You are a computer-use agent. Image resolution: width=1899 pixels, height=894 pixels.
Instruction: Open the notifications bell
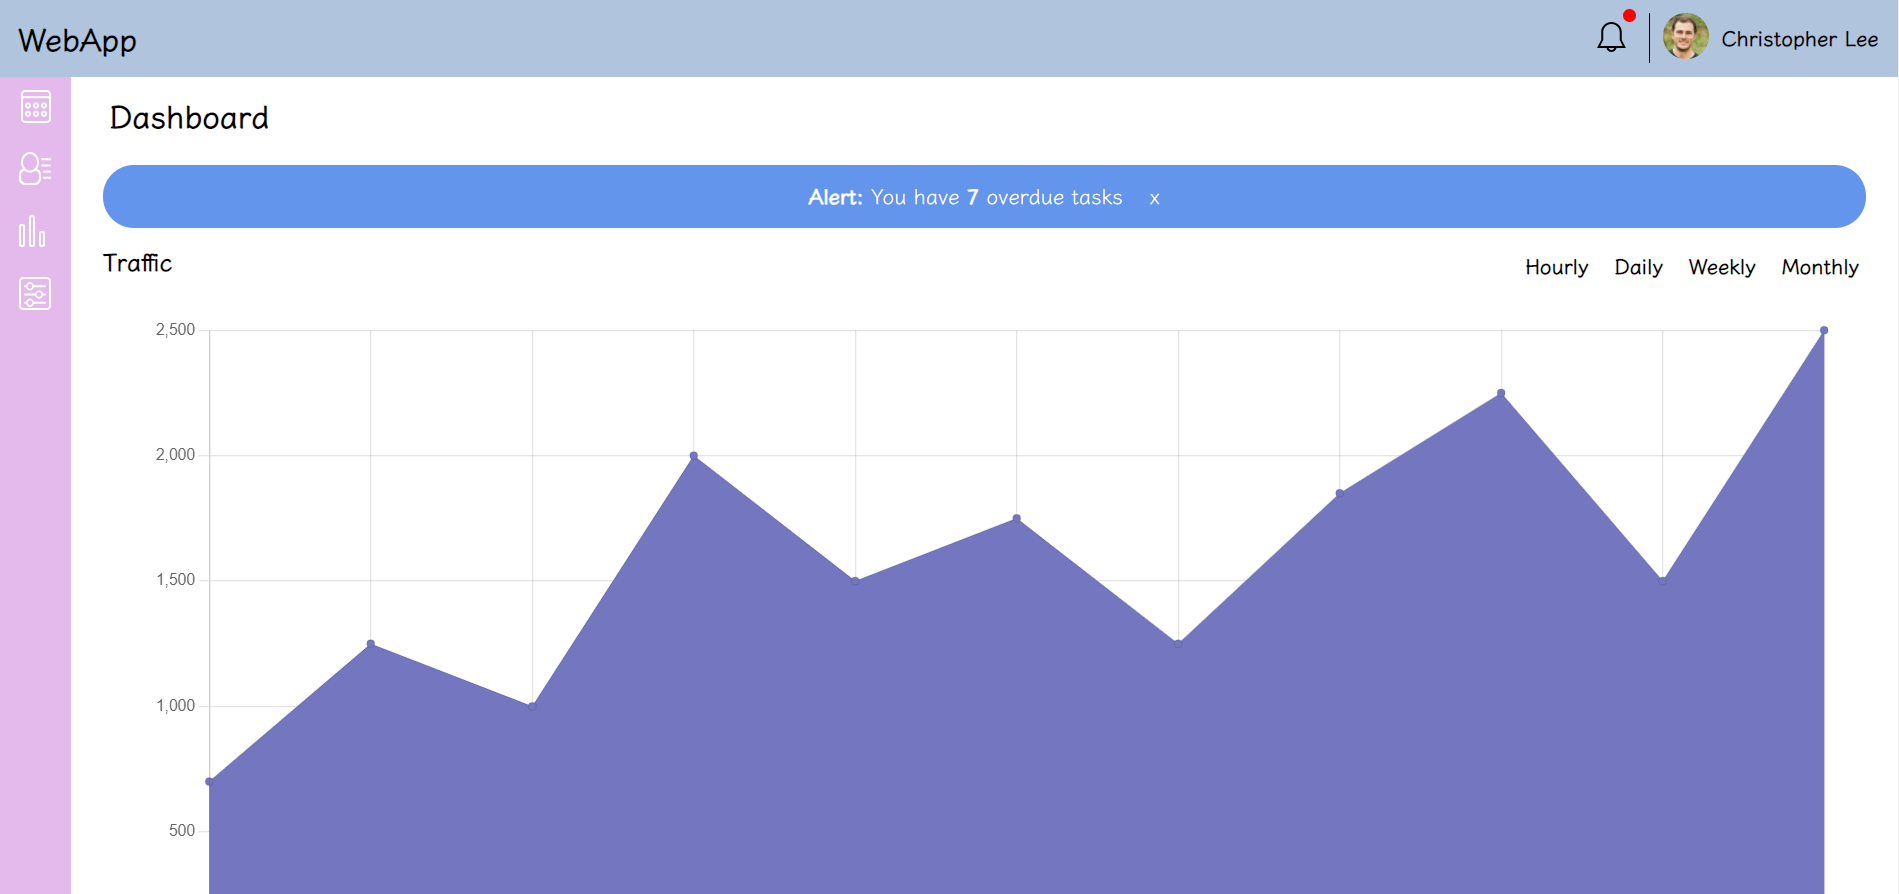pos(1611,38)
